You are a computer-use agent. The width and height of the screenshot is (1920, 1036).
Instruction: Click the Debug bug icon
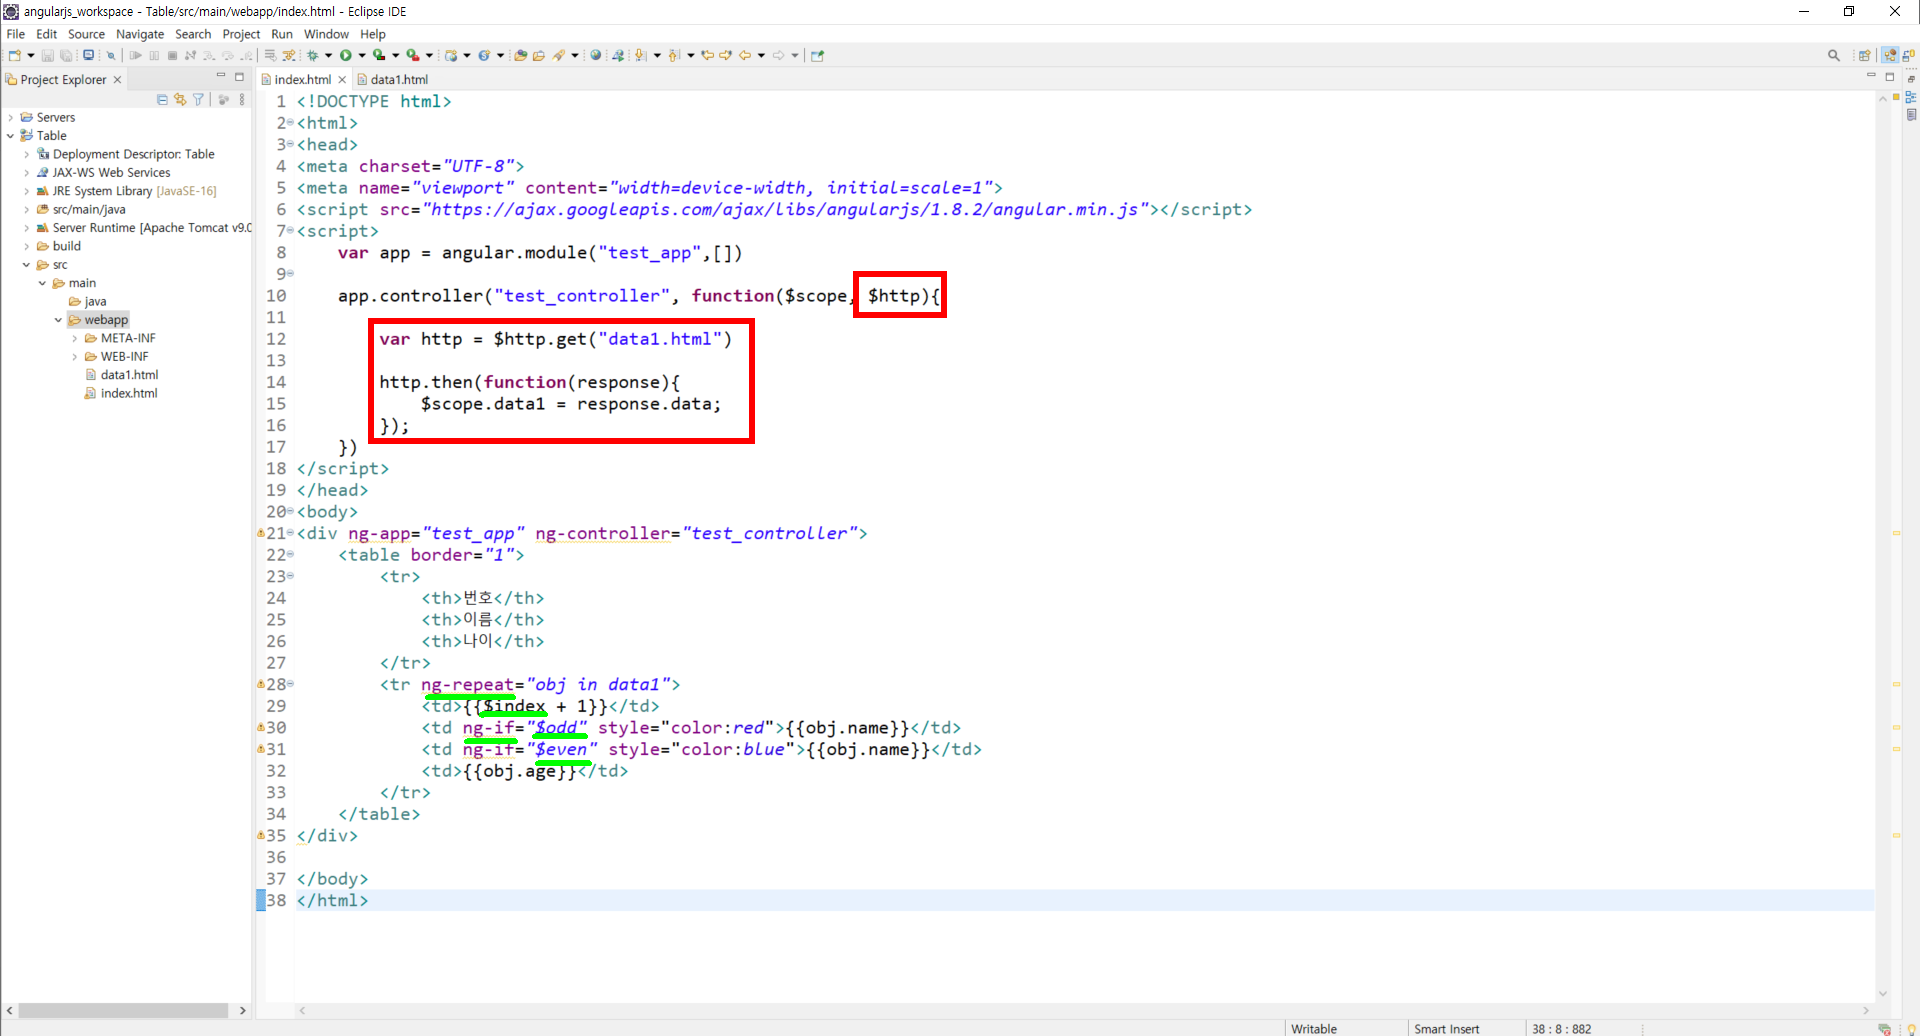coord(312,55)
